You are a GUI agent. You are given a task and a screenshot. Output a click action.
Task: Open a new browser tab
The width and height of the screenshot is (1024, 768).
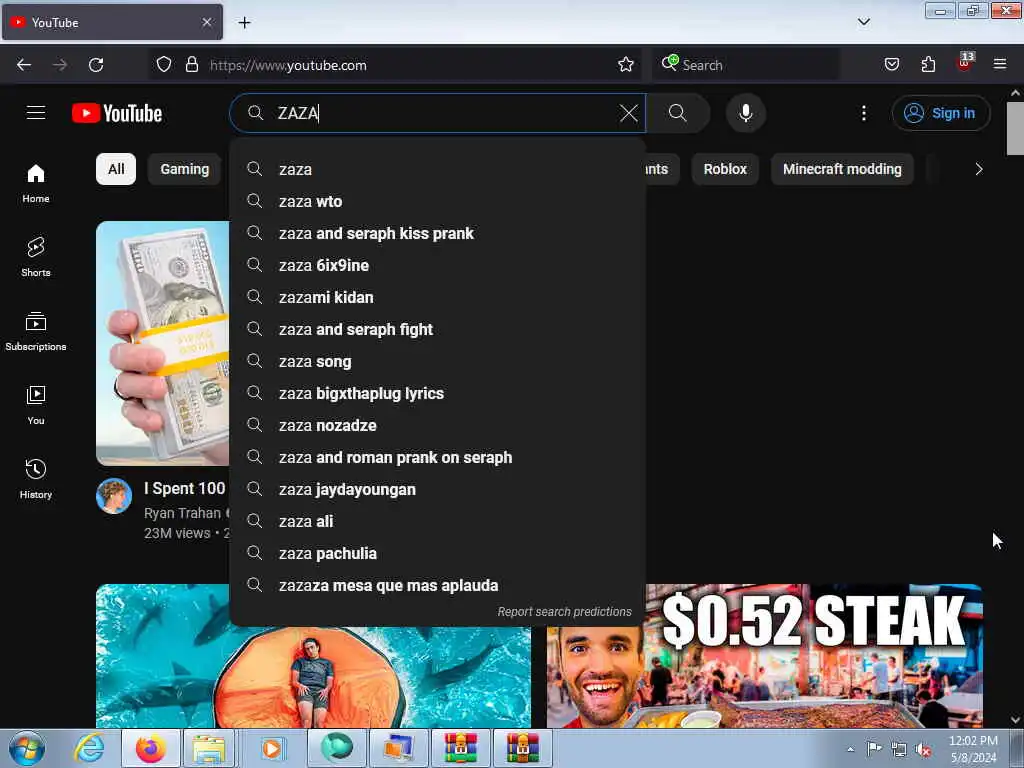click(244, 23)
